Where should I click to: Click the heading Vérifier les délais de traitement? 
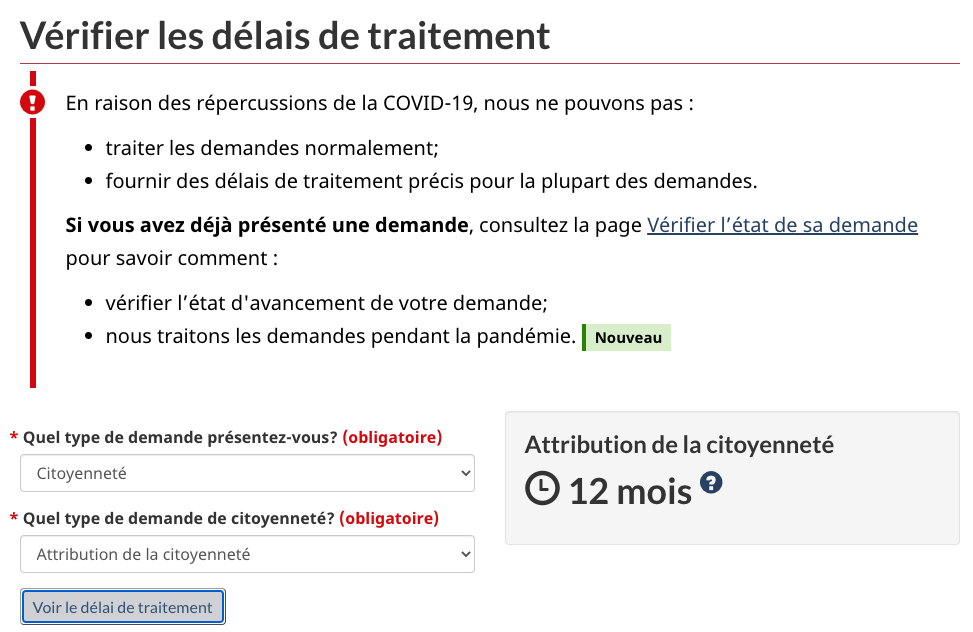(x=286, y=36)
